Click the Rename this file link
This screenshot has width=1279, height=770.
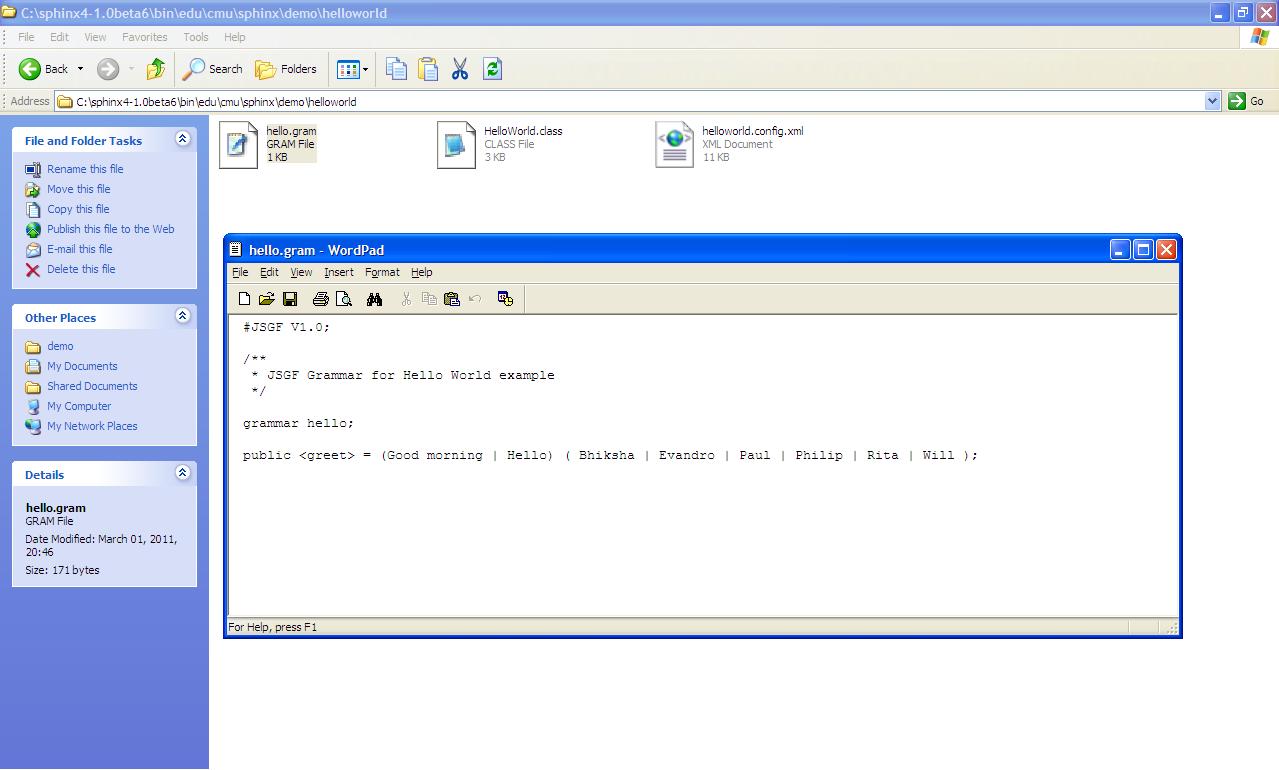click(85, 169)
